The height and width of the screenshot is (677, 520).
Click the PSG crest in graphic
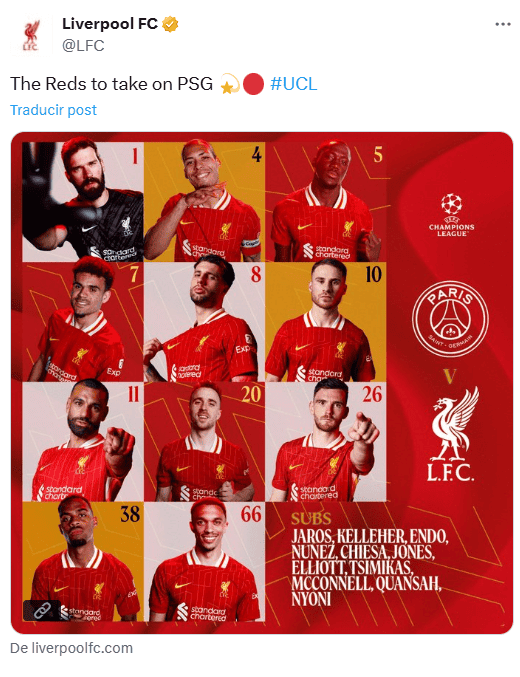click(x=450, y=318)
